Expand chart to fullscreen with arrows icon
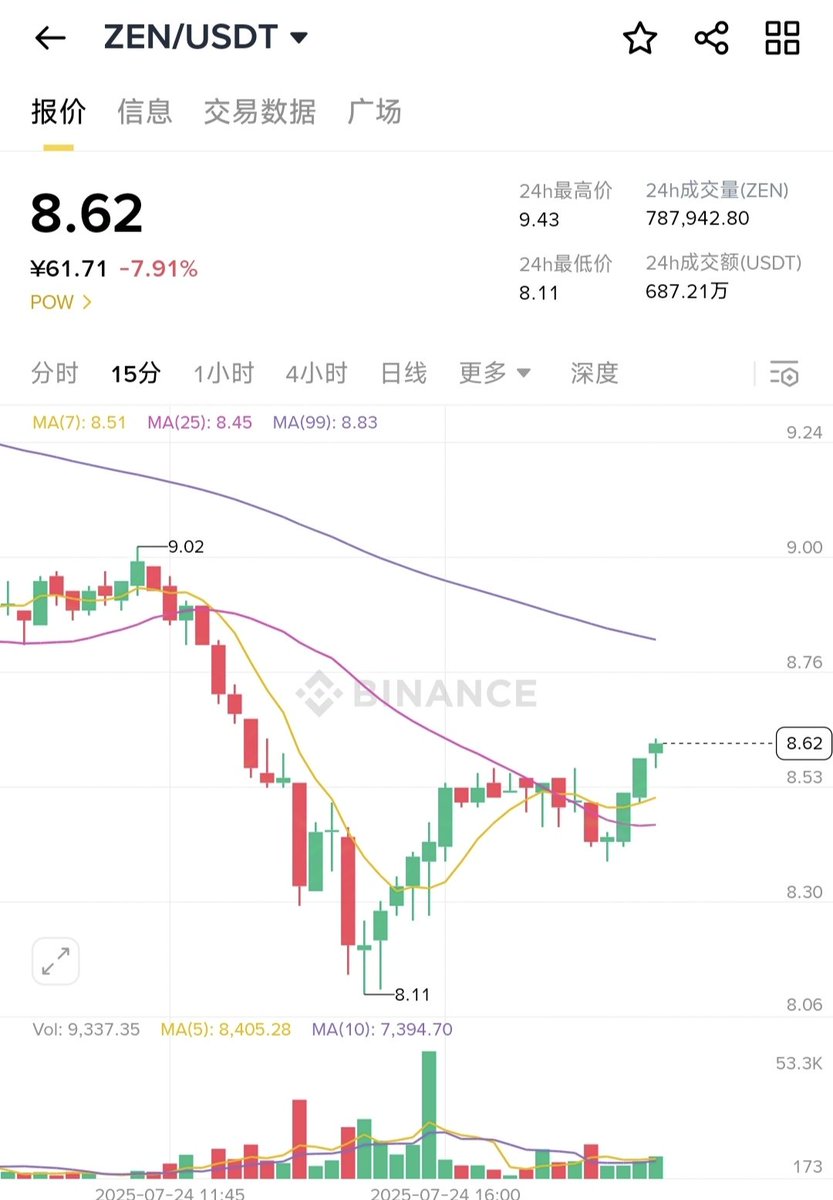Screen dimensions: 833x1200 click(55, 961)
